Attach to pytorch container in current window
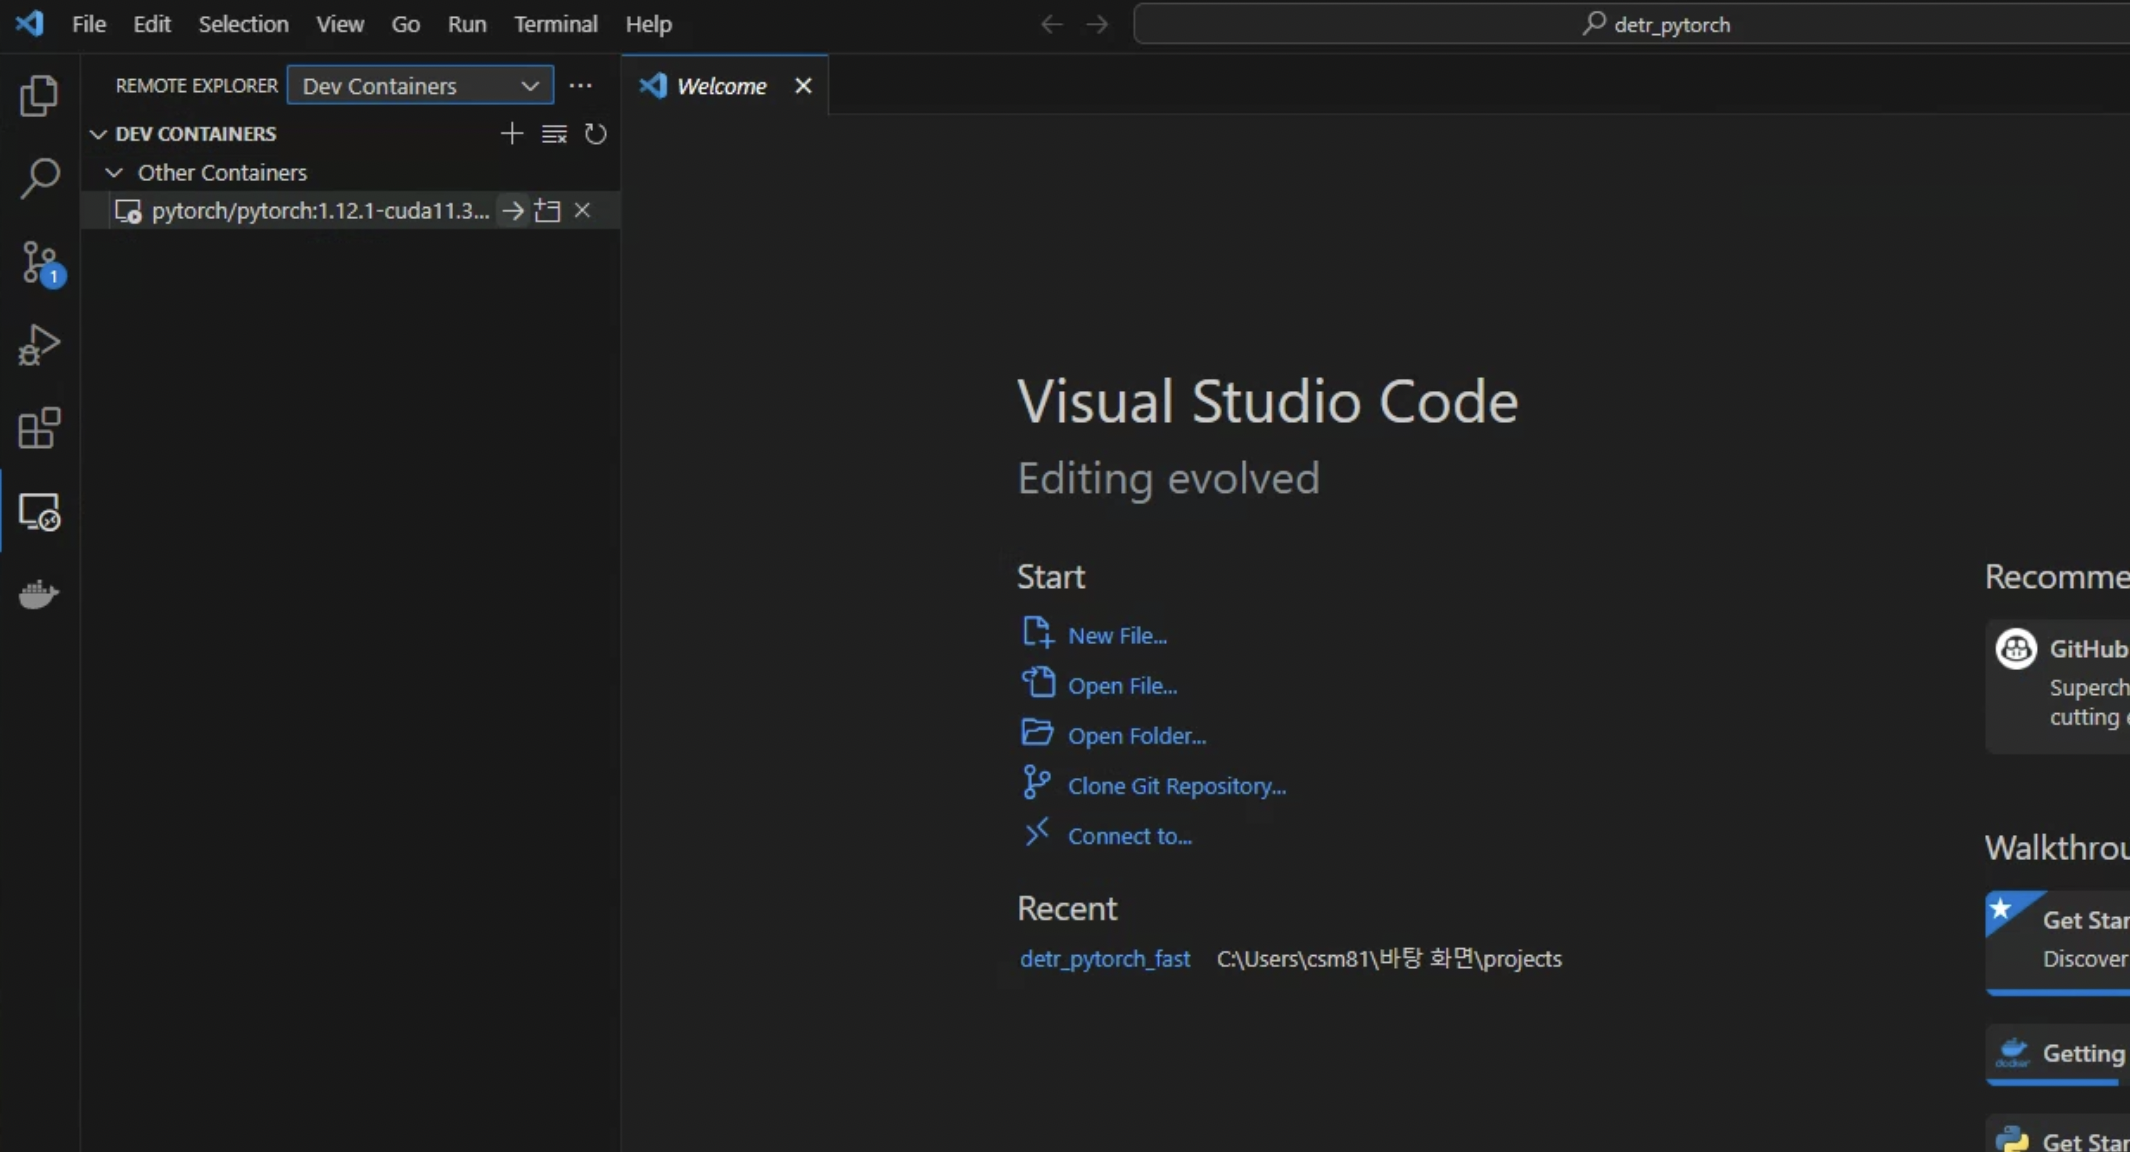The width and height of the screenshot is (2130, 1152). (513, 211)
